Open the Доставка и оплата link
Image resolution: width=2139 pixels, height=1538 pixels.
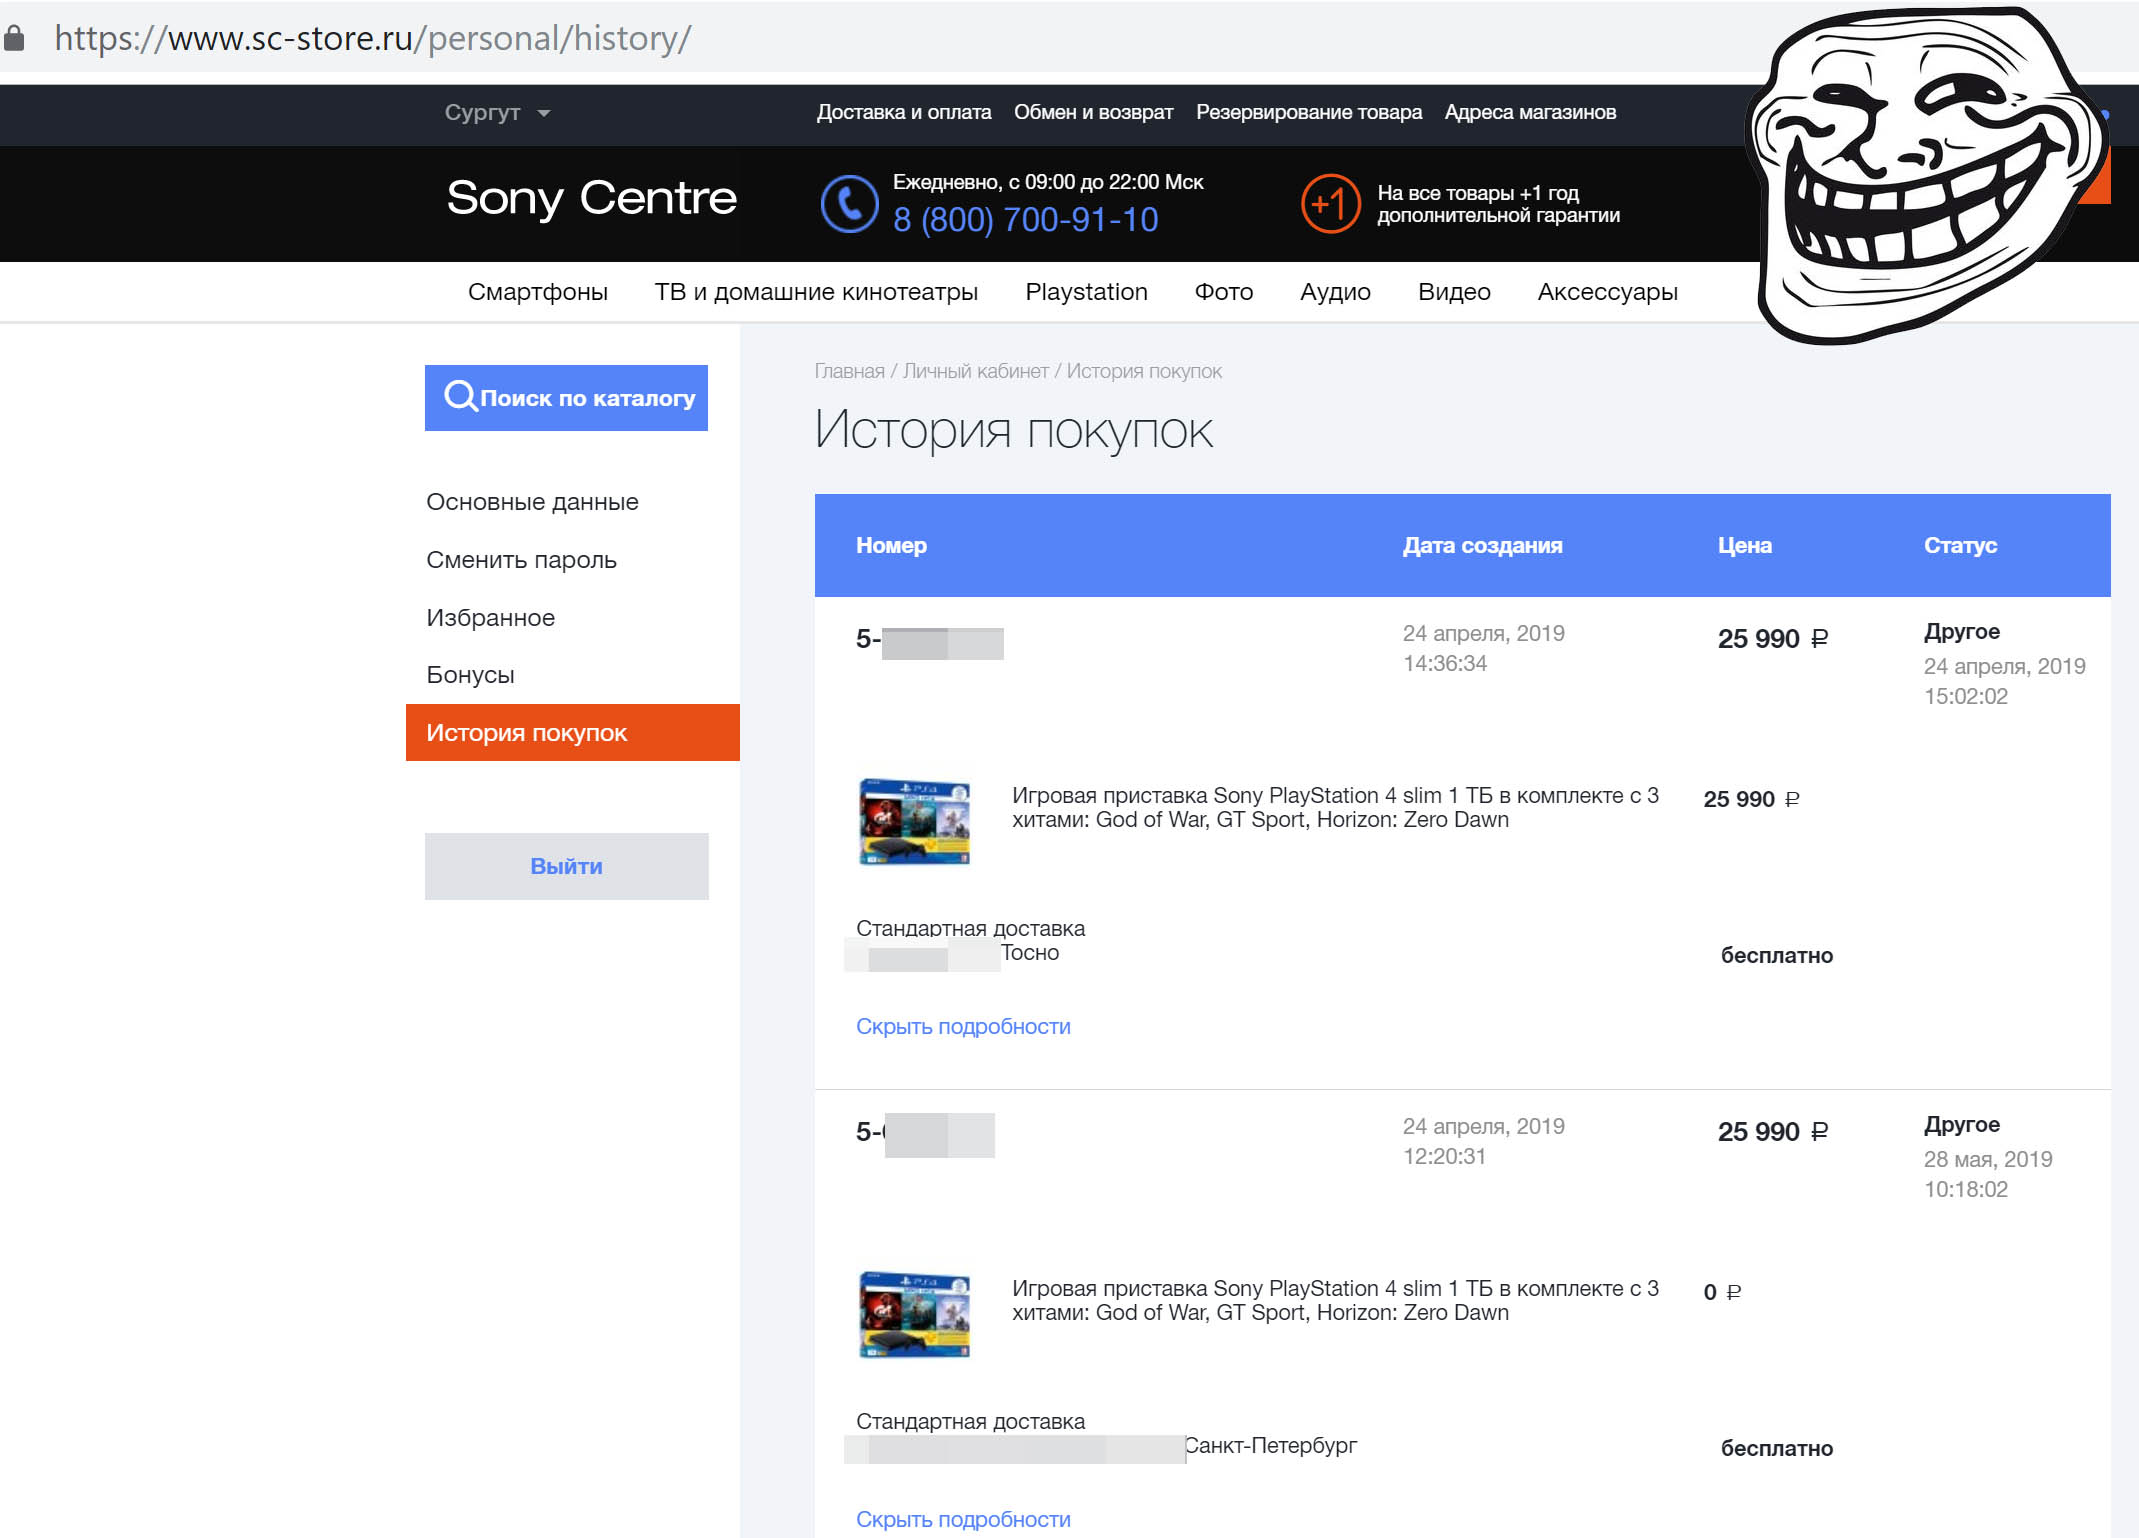[x=903, y=113]
